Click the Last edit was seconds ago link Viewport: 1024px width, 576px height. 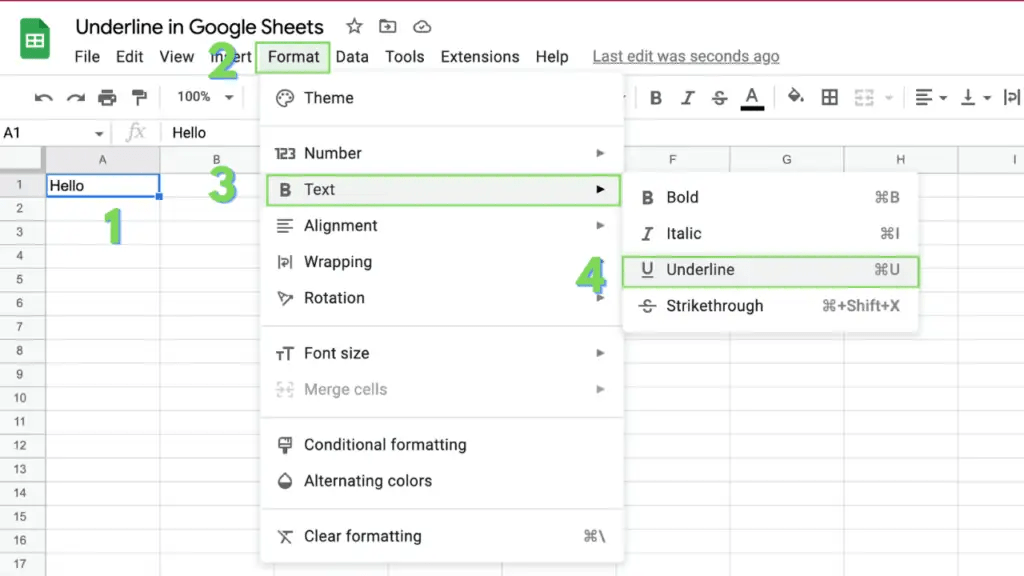coord(685,56)
